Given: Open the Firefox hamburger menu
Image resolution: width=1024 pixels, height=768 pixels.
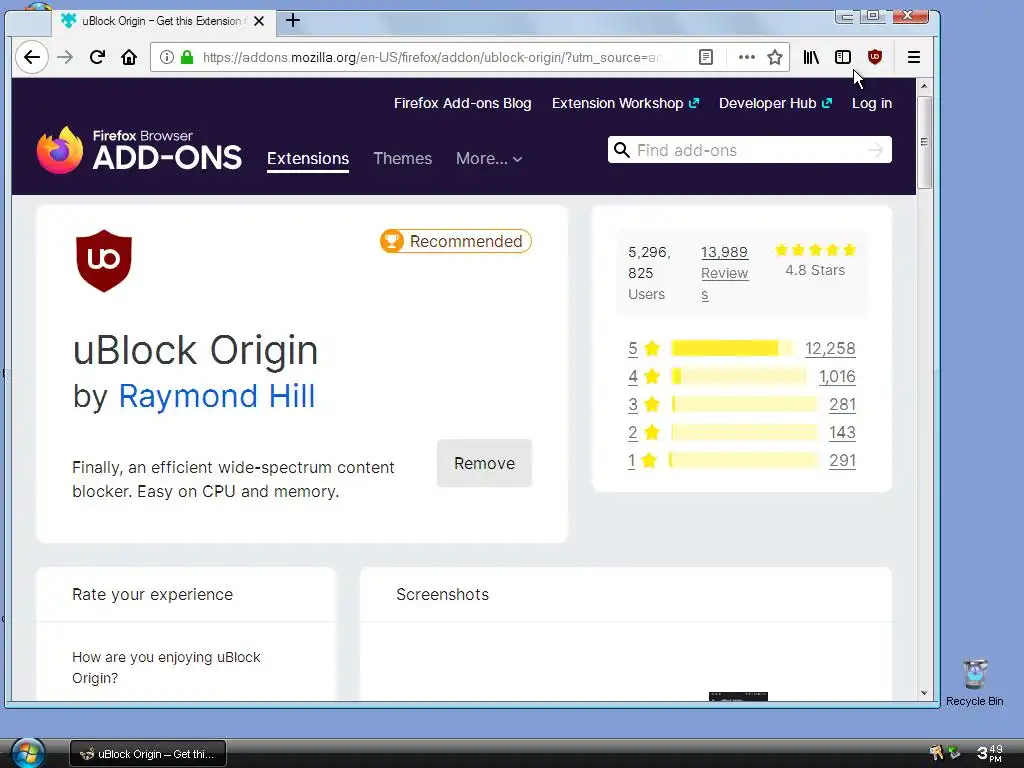Looking at the screenshot, I should coord(914,57).
